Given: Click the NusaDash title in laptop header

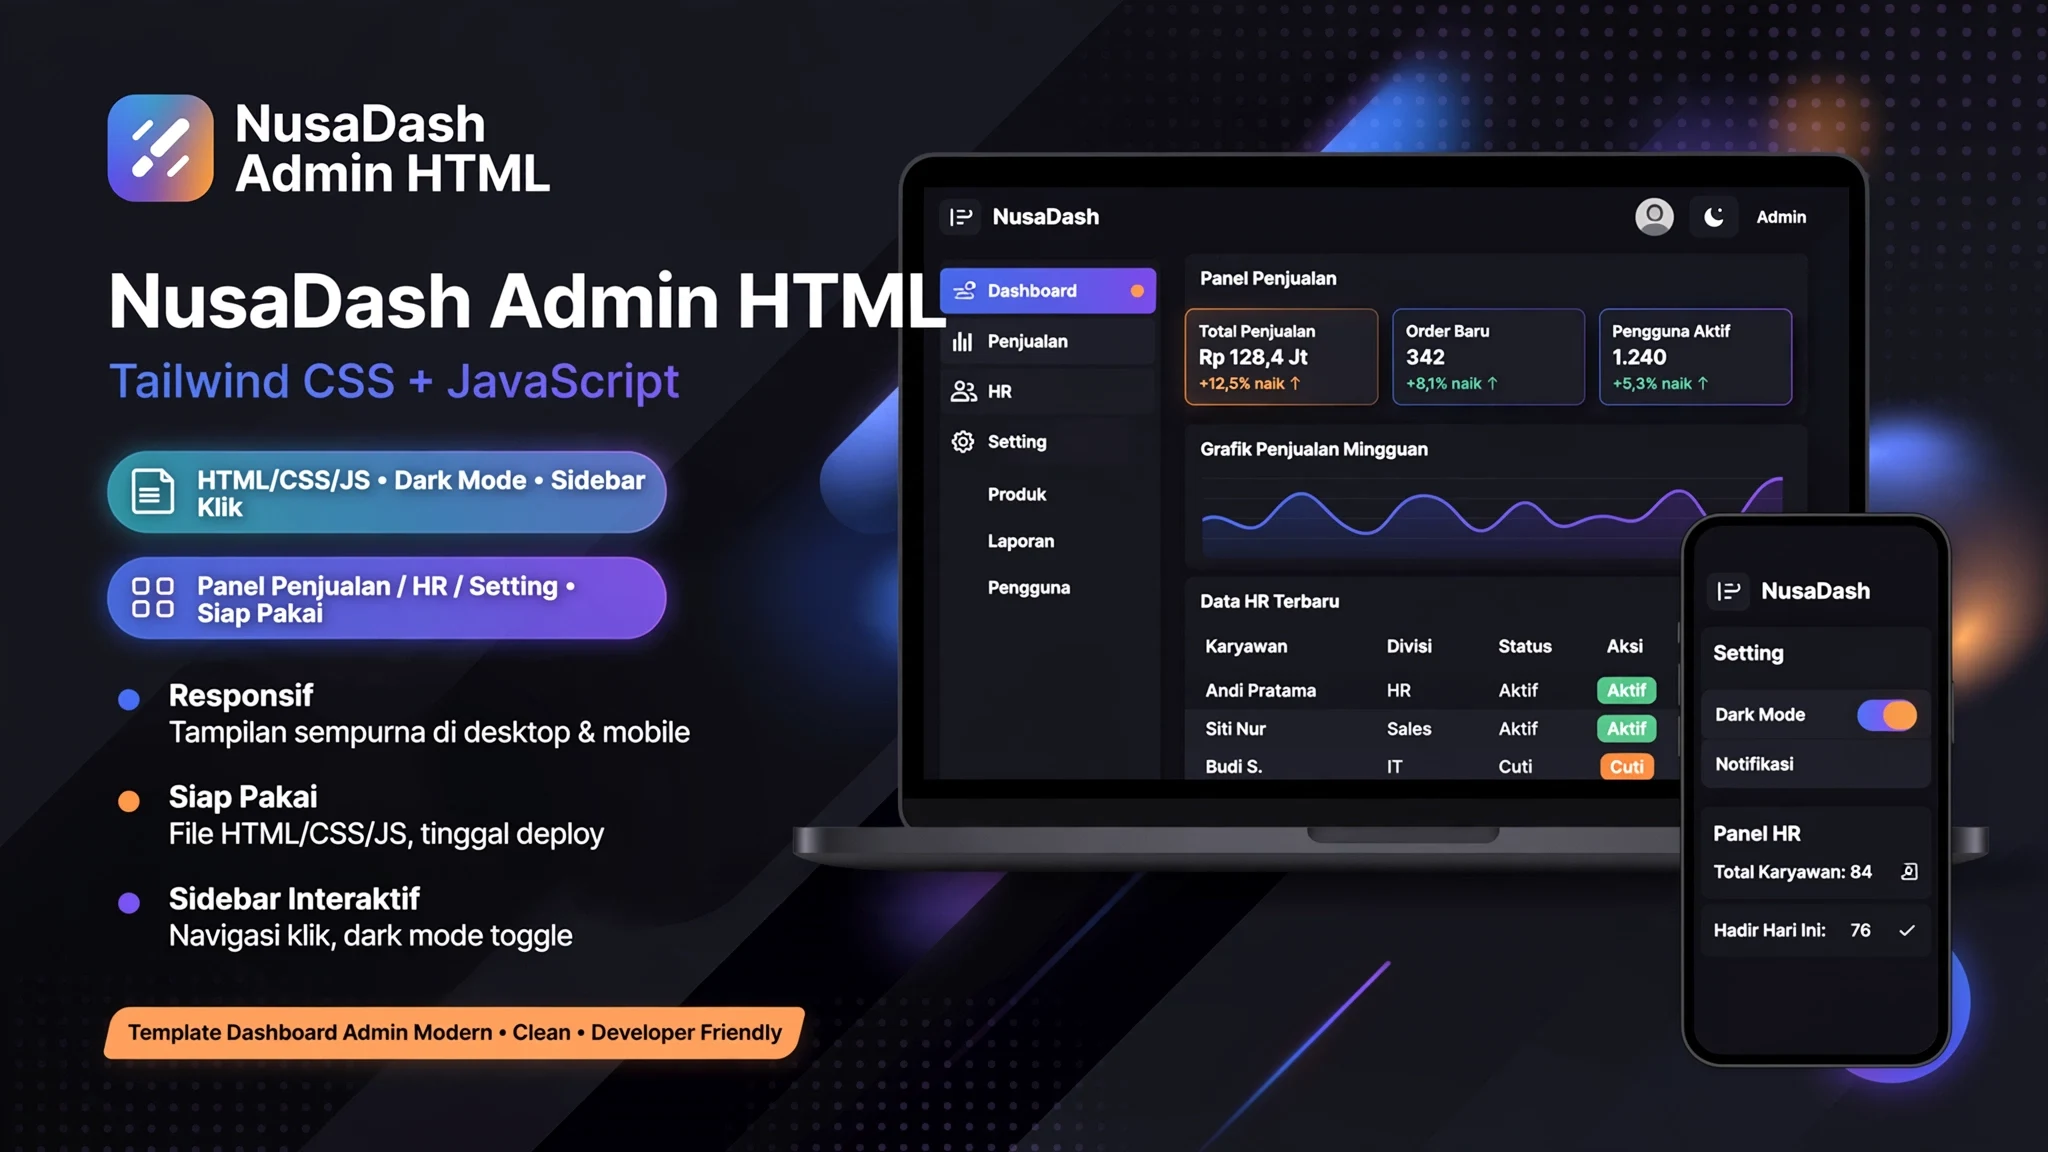Looking at the screenshot, I should pyautogui.click(x=1045, y=217).
